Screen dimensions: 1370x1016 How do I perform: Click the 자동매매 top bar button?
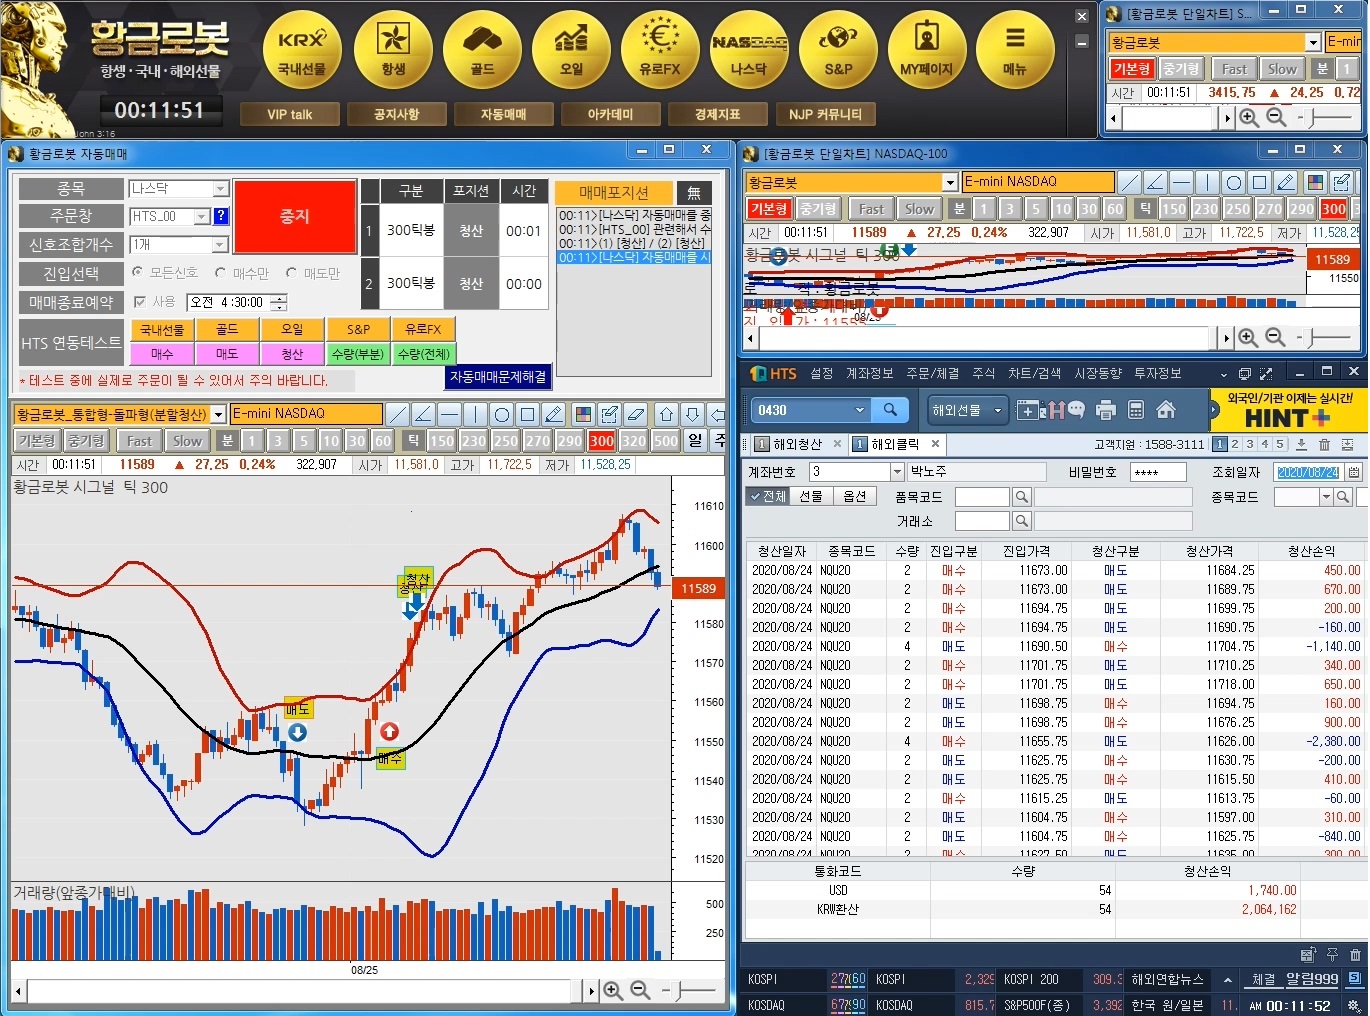503,114
